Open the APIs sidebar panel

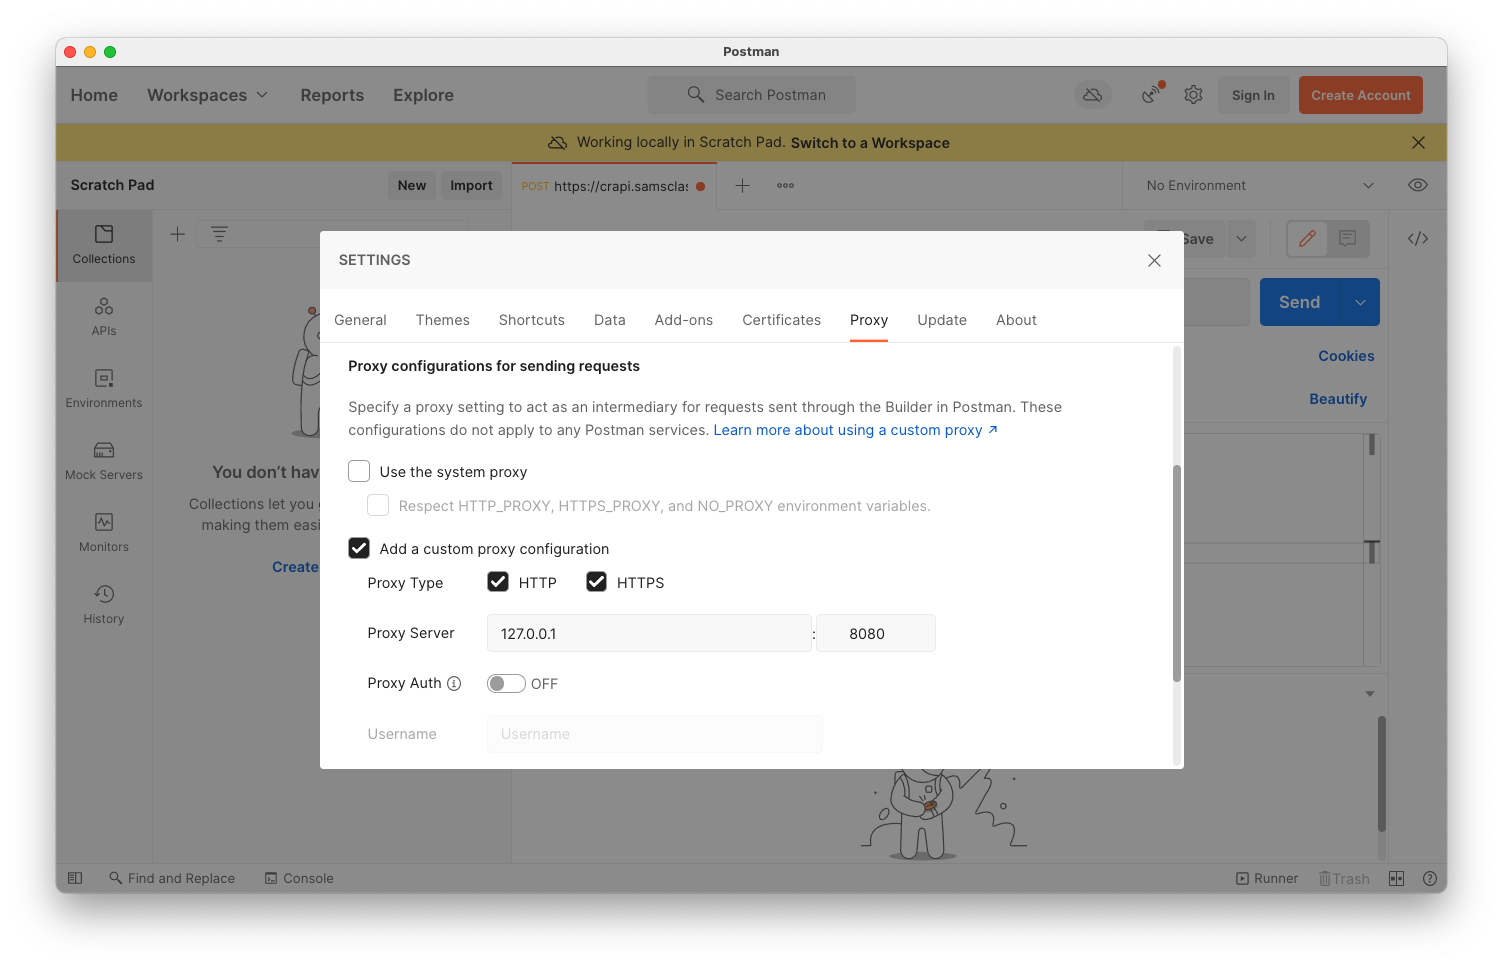(104, 317)
